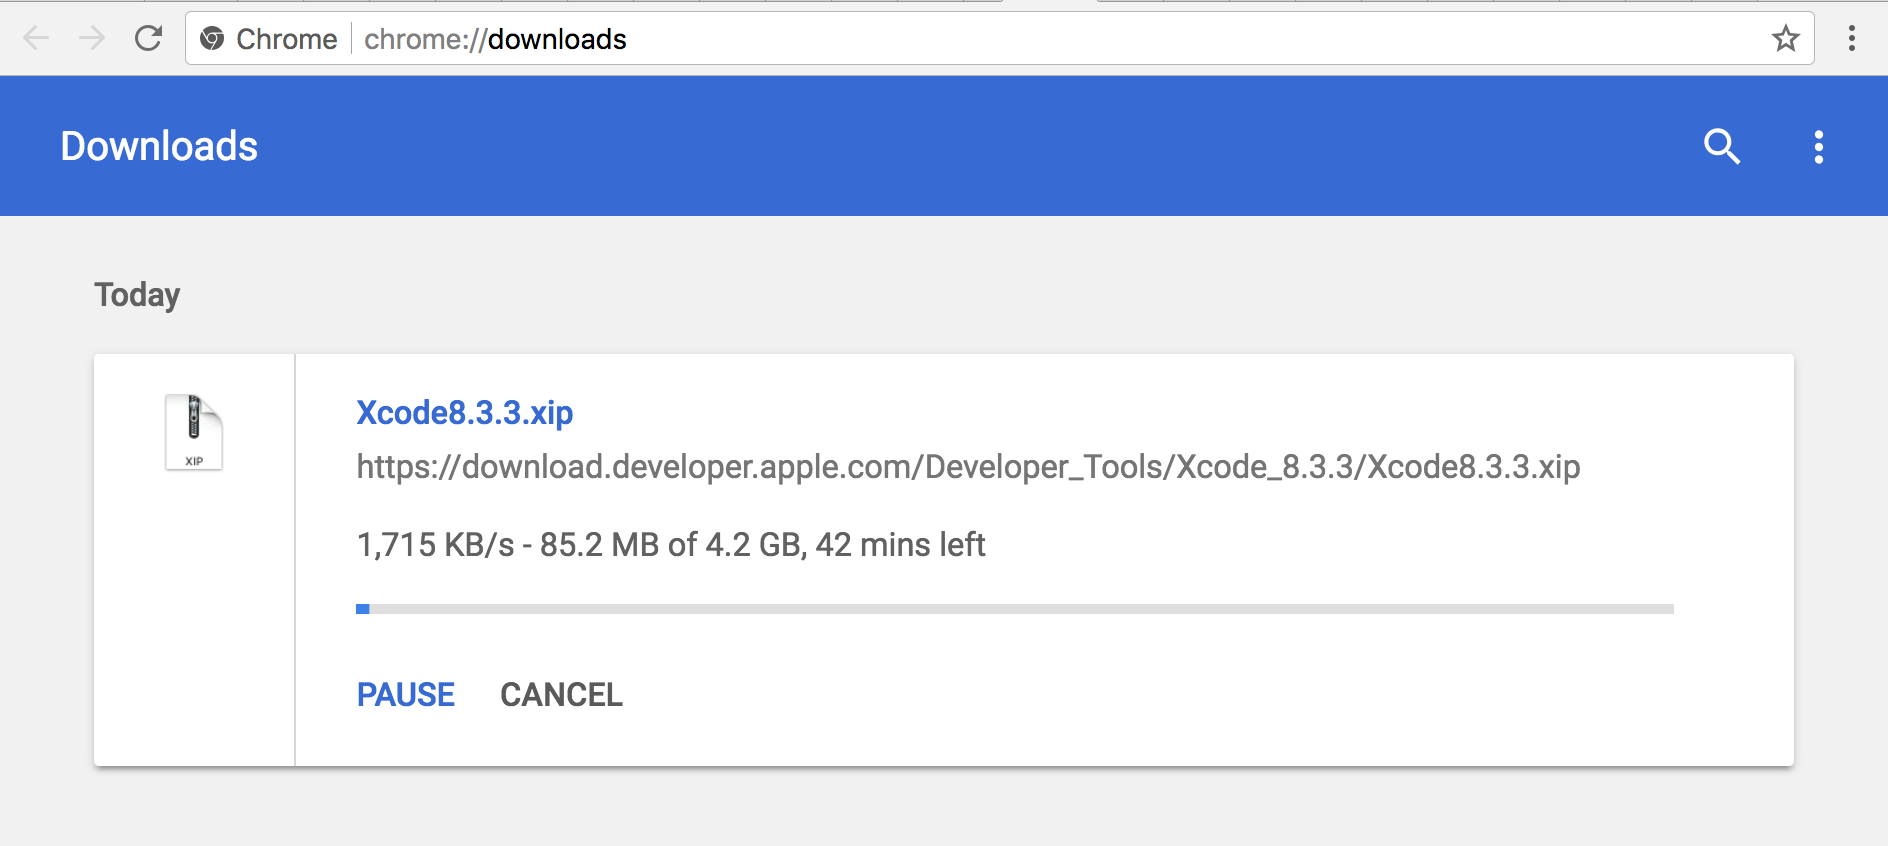Click the XIP file type thumbnail icon

194,432
